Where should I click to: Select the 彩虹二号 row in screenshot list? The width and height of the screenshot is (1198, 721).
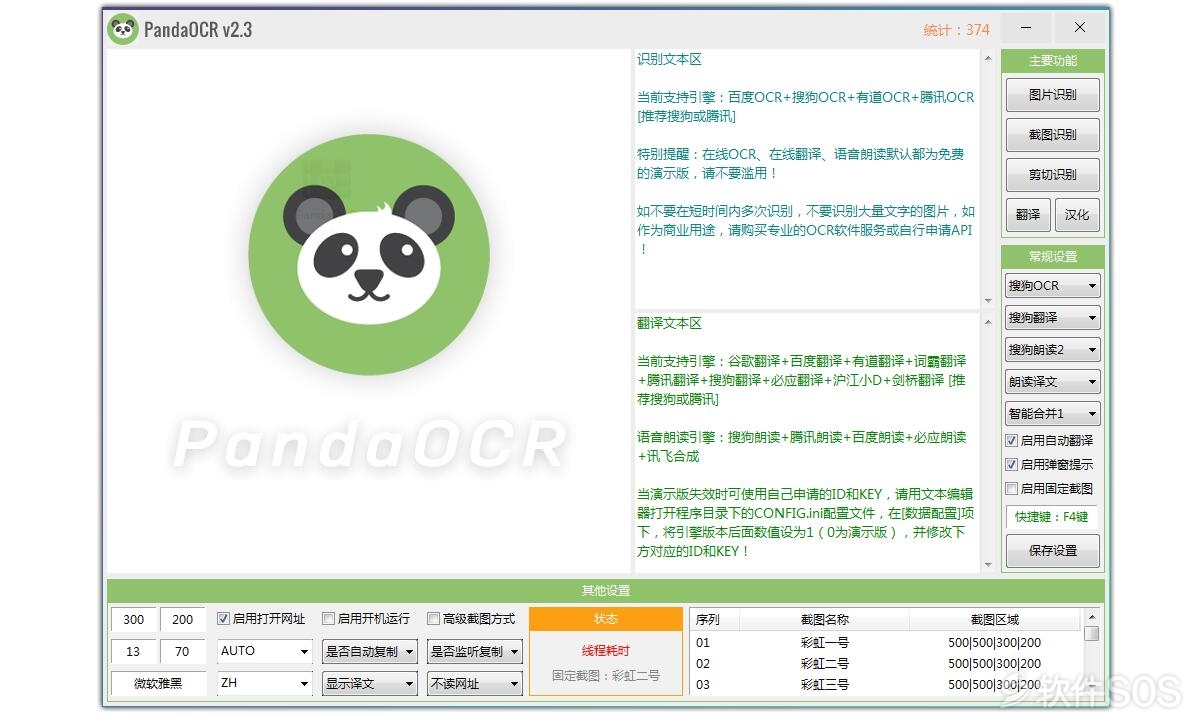pos(824,663)
